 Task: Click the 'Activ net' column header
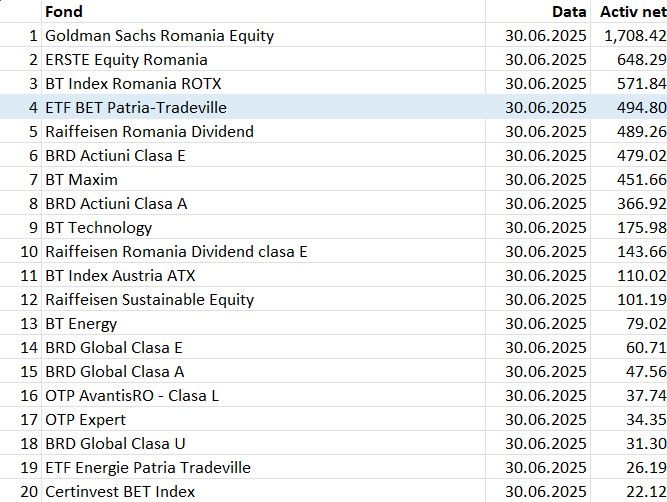coord(629,11)
